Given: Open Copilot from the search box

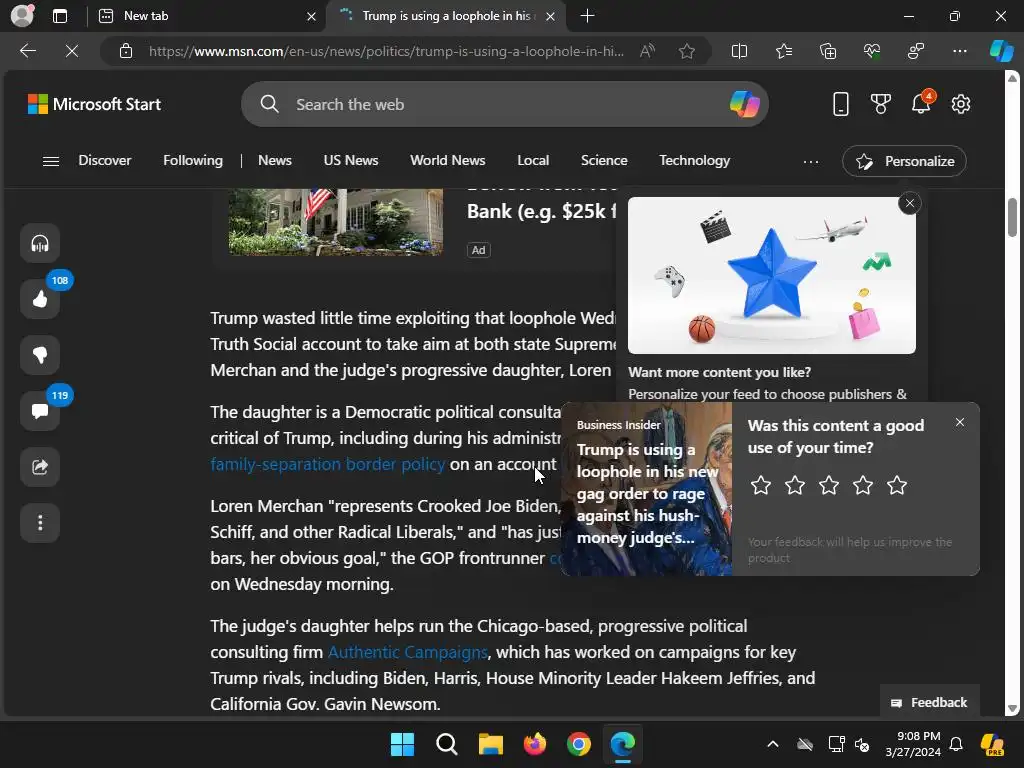Looking at the screenshot, I should [x=744, y=104].
